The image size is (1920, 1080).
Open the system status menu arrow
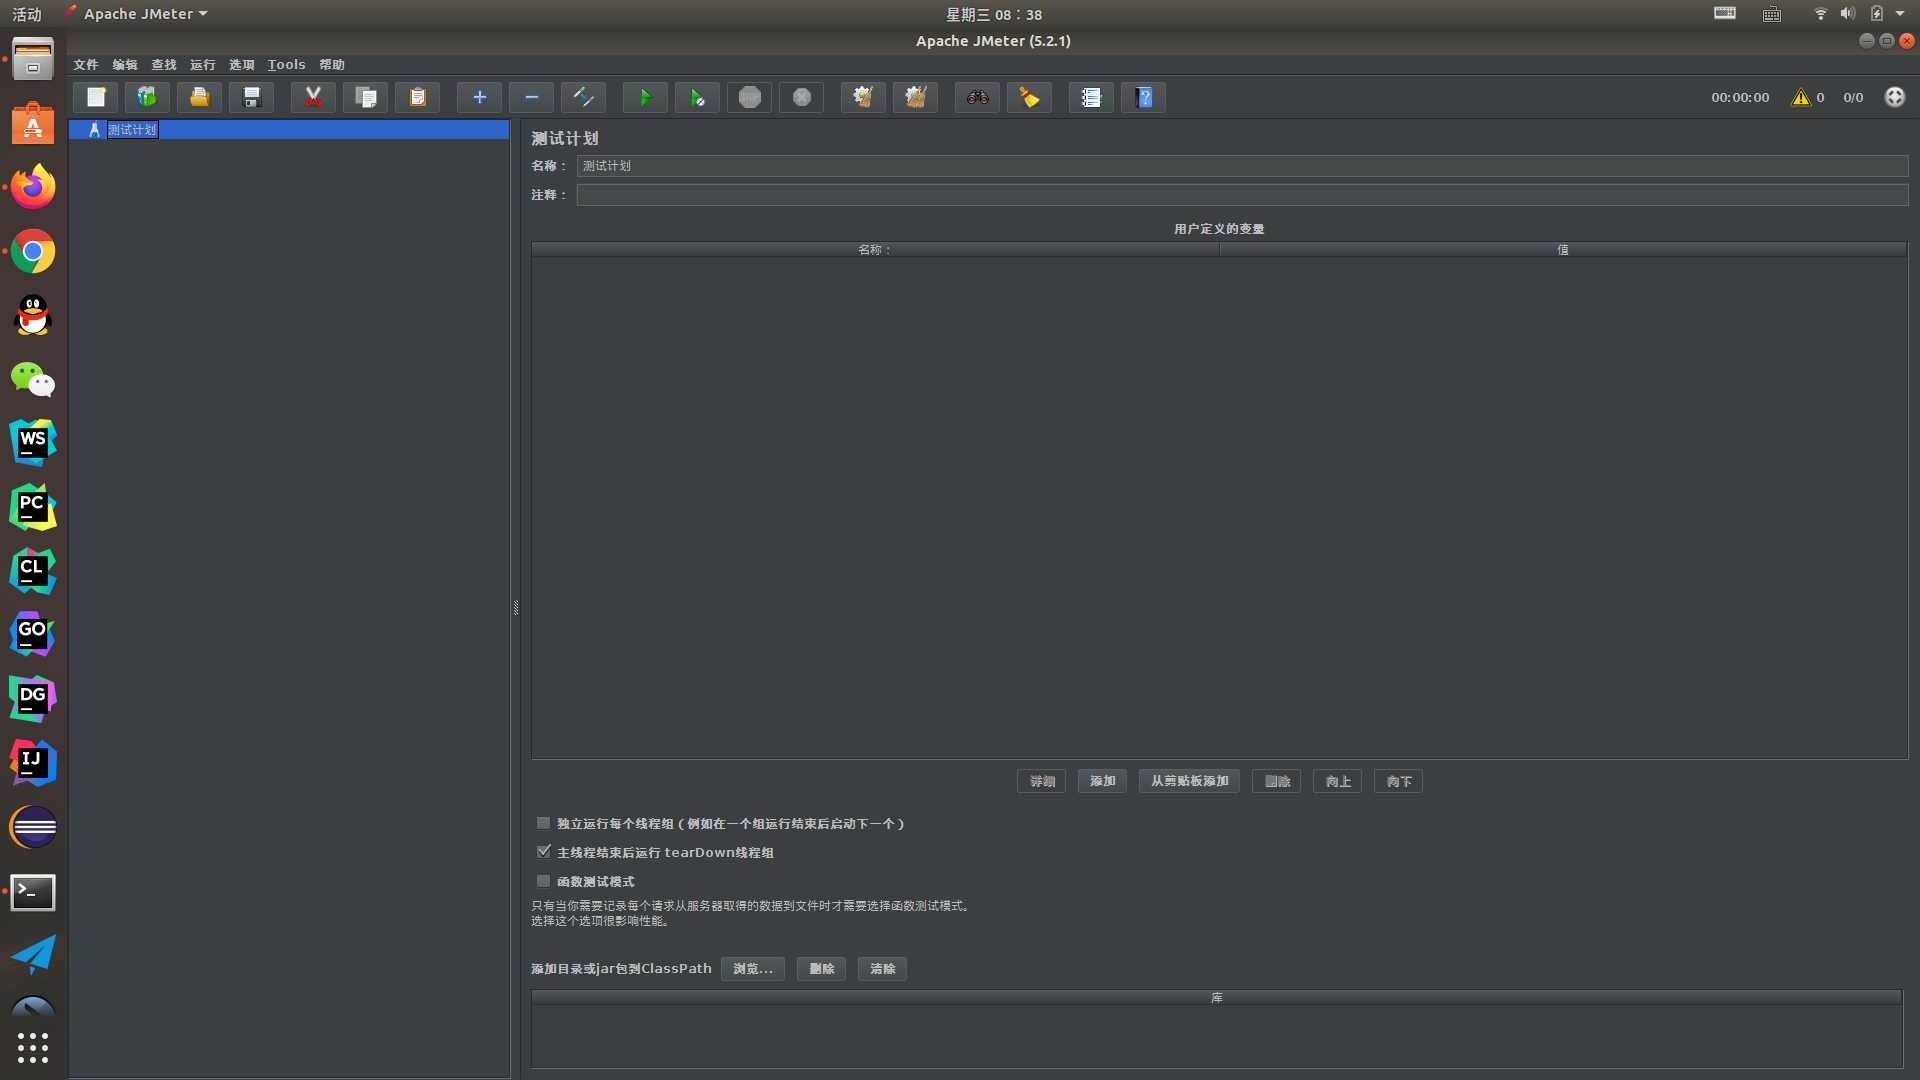click(1900, 14)
